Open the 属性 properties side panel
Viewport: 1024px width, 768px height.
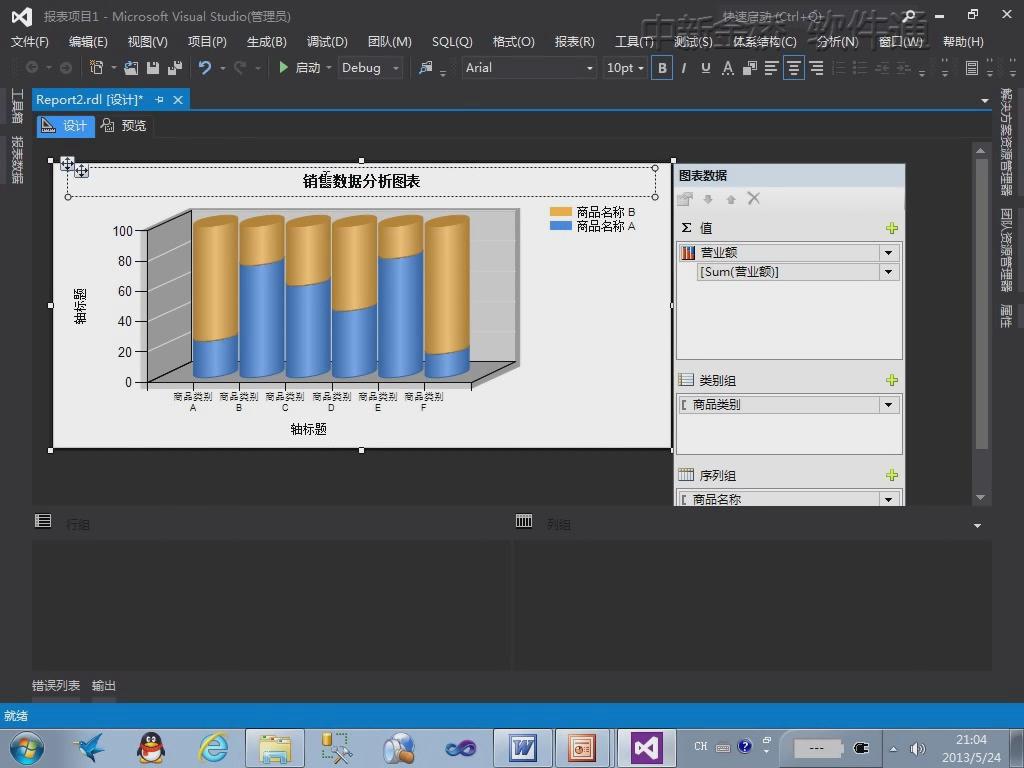coord(1006,315)
